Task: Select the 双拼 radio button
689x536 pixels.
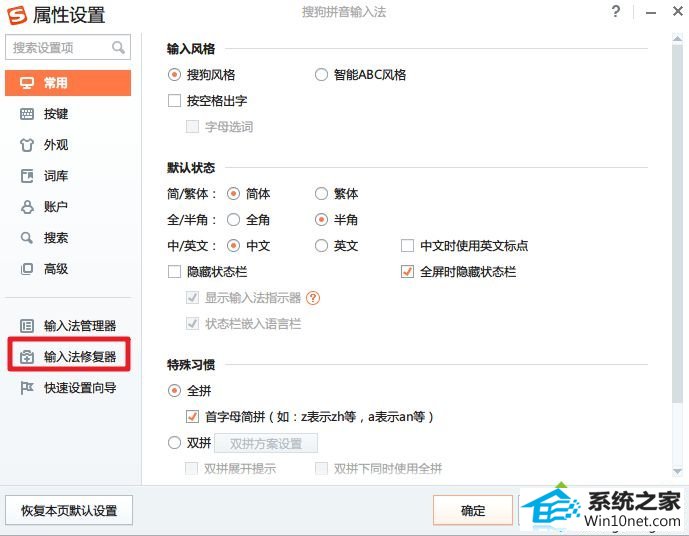Action: click(174, 442)
